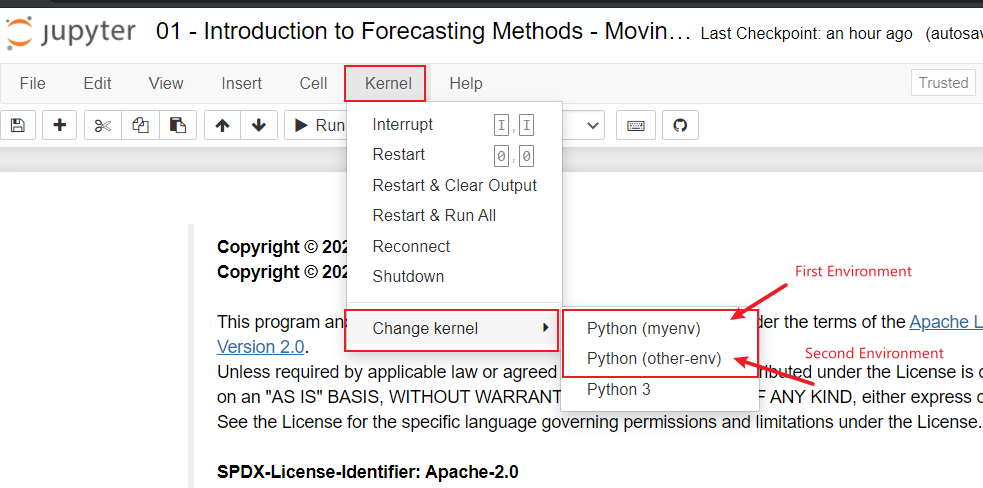
Task: Copy selected cells icon
Action: tap(140, 125)
